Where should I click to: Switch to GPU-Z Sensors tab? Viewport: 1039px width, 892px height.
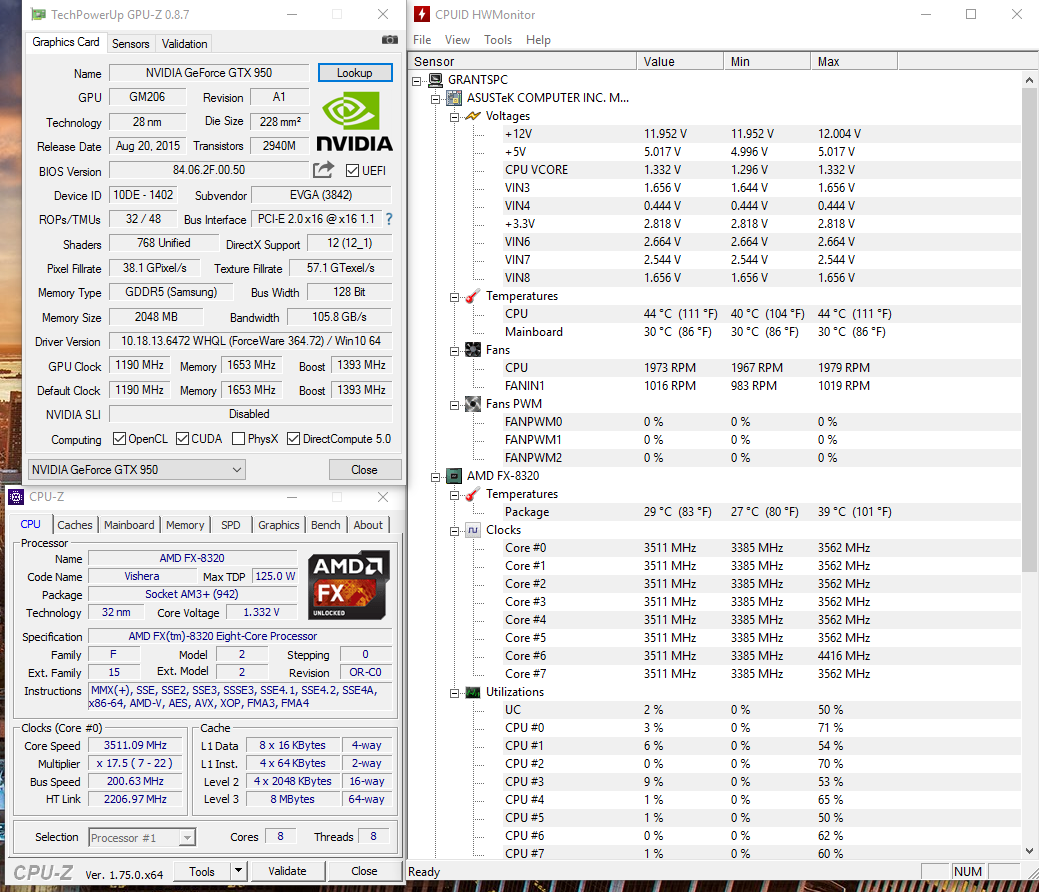click(x=131, y=44)
